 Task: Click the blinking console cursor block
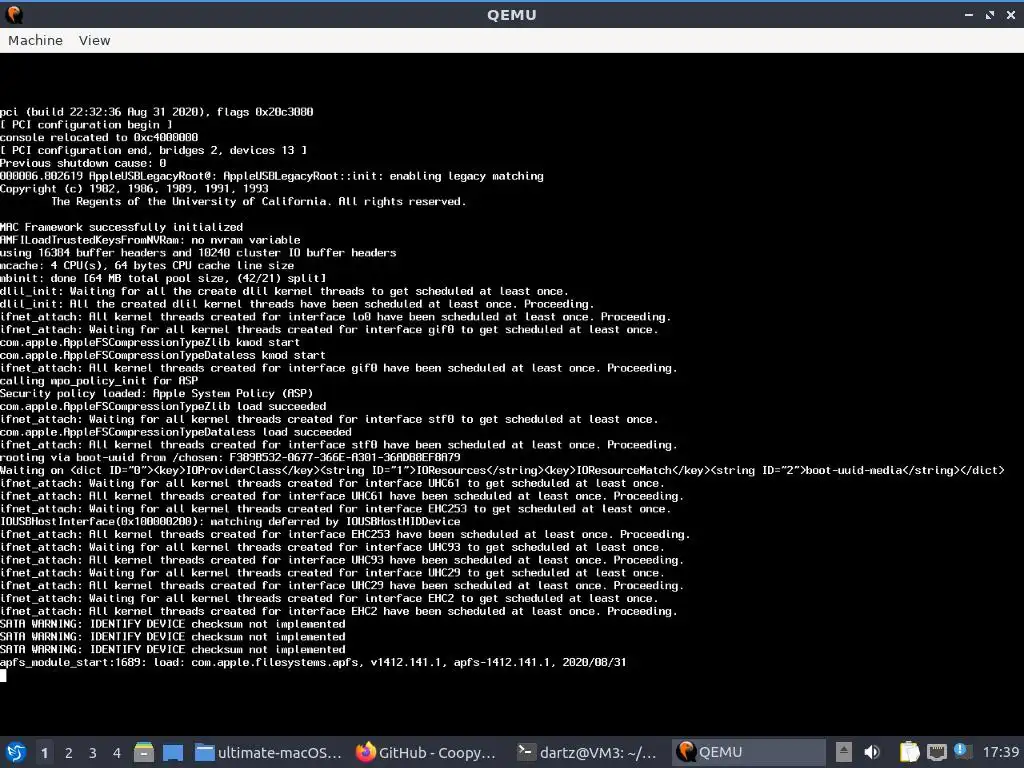pyautogui.click(x=3, y=675)
